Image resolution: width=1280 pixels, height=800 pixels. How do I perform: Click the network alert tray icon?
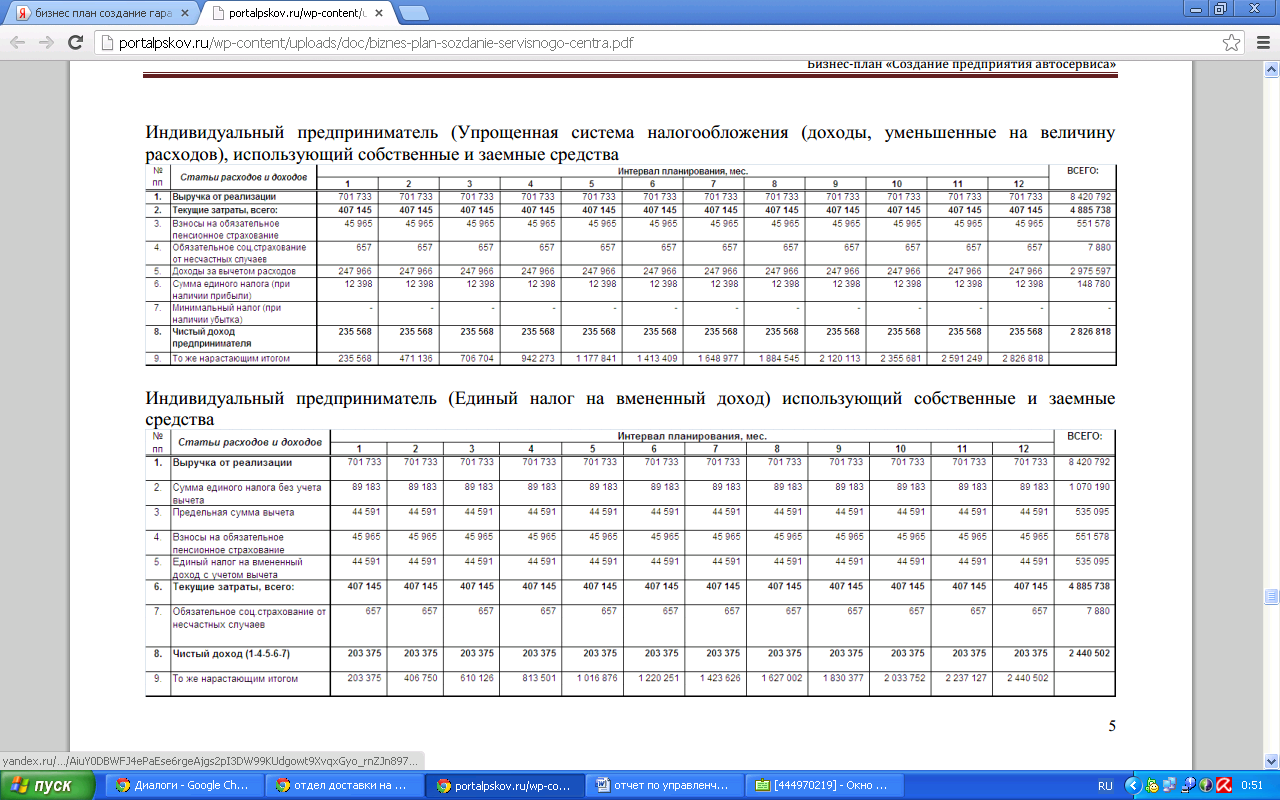click(x=1186, y=786)
